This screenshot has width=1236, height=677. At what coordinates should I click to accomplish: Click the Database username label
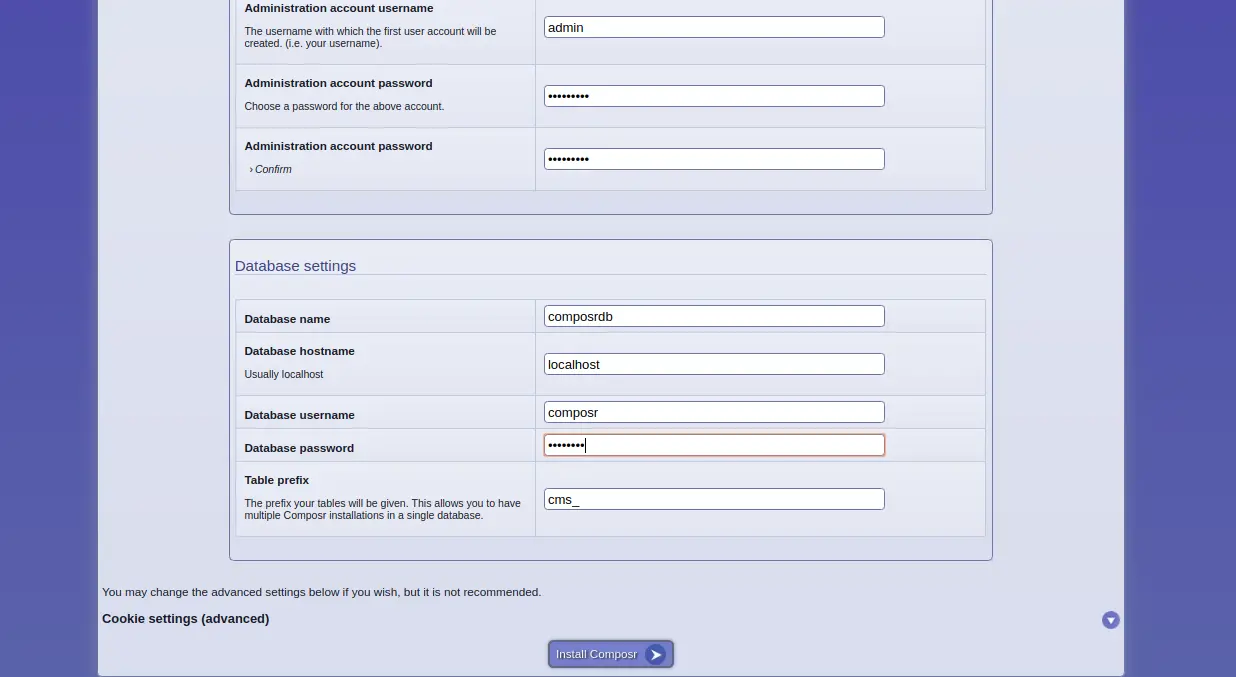tap(300, 415)
